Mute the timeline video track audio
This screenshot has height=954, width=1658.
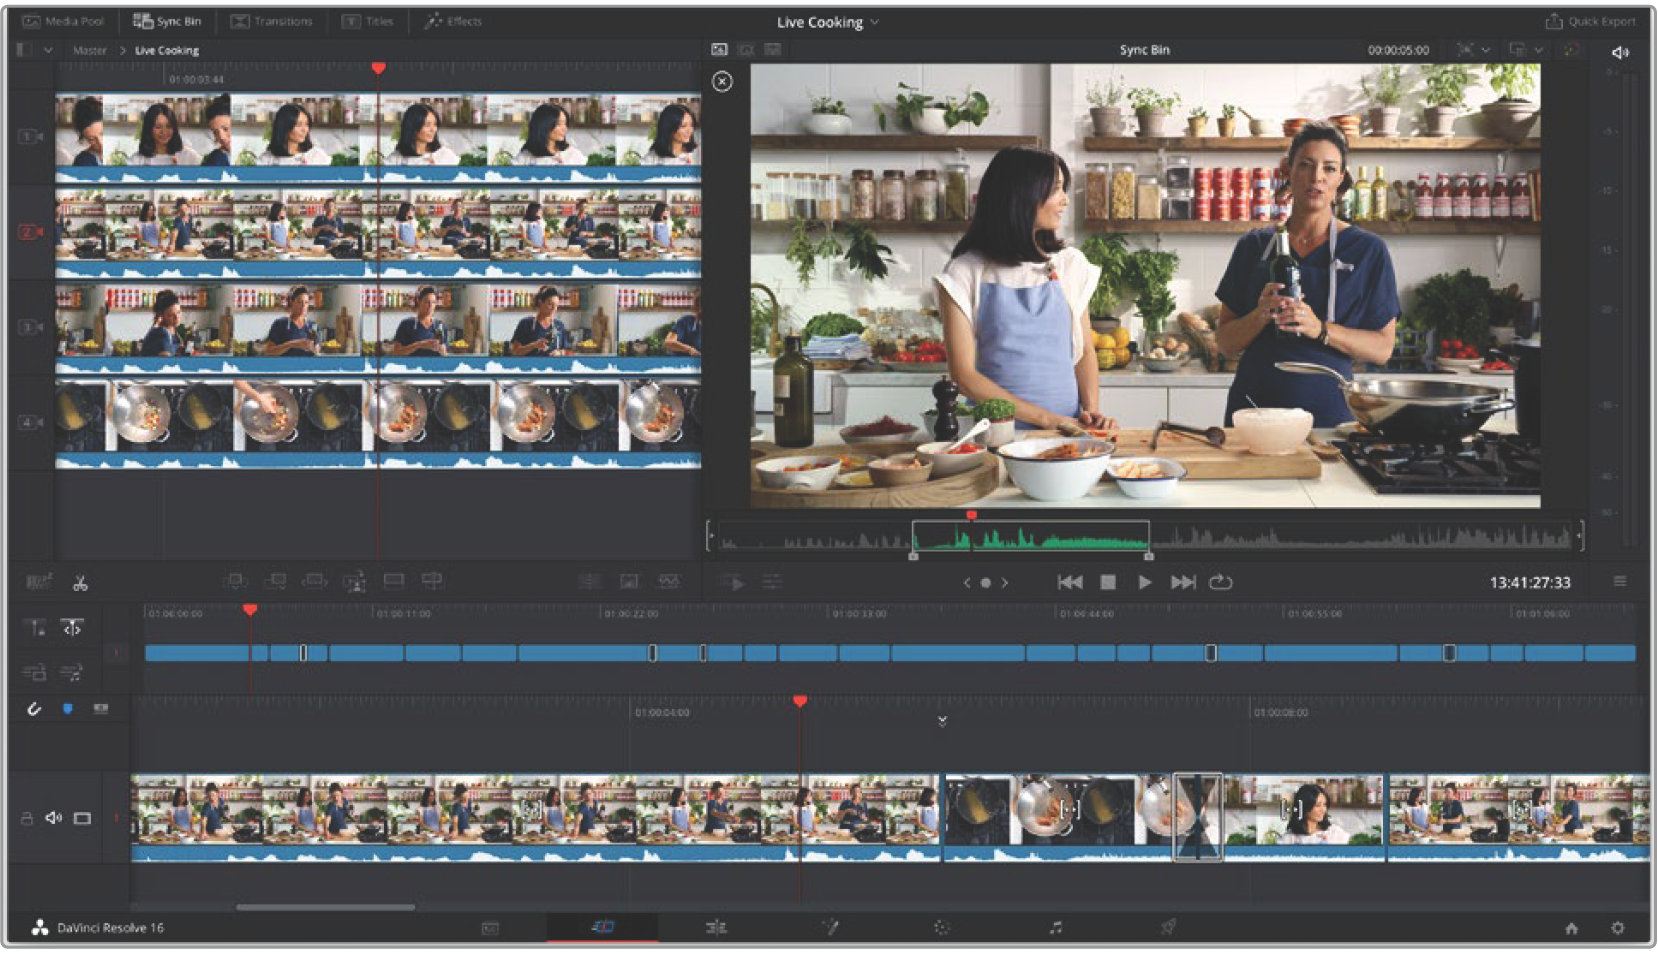coord(54,818)
